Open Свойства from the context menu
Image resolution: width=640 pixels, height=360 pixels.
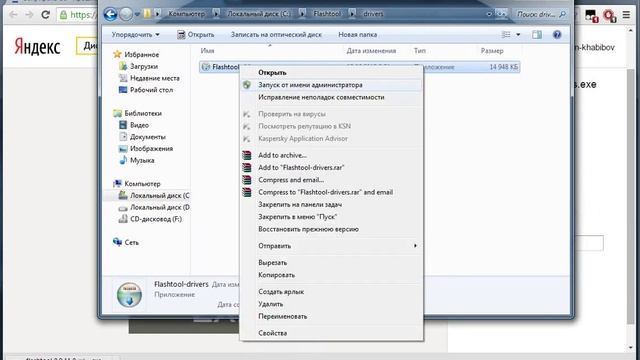click(331, 333)
